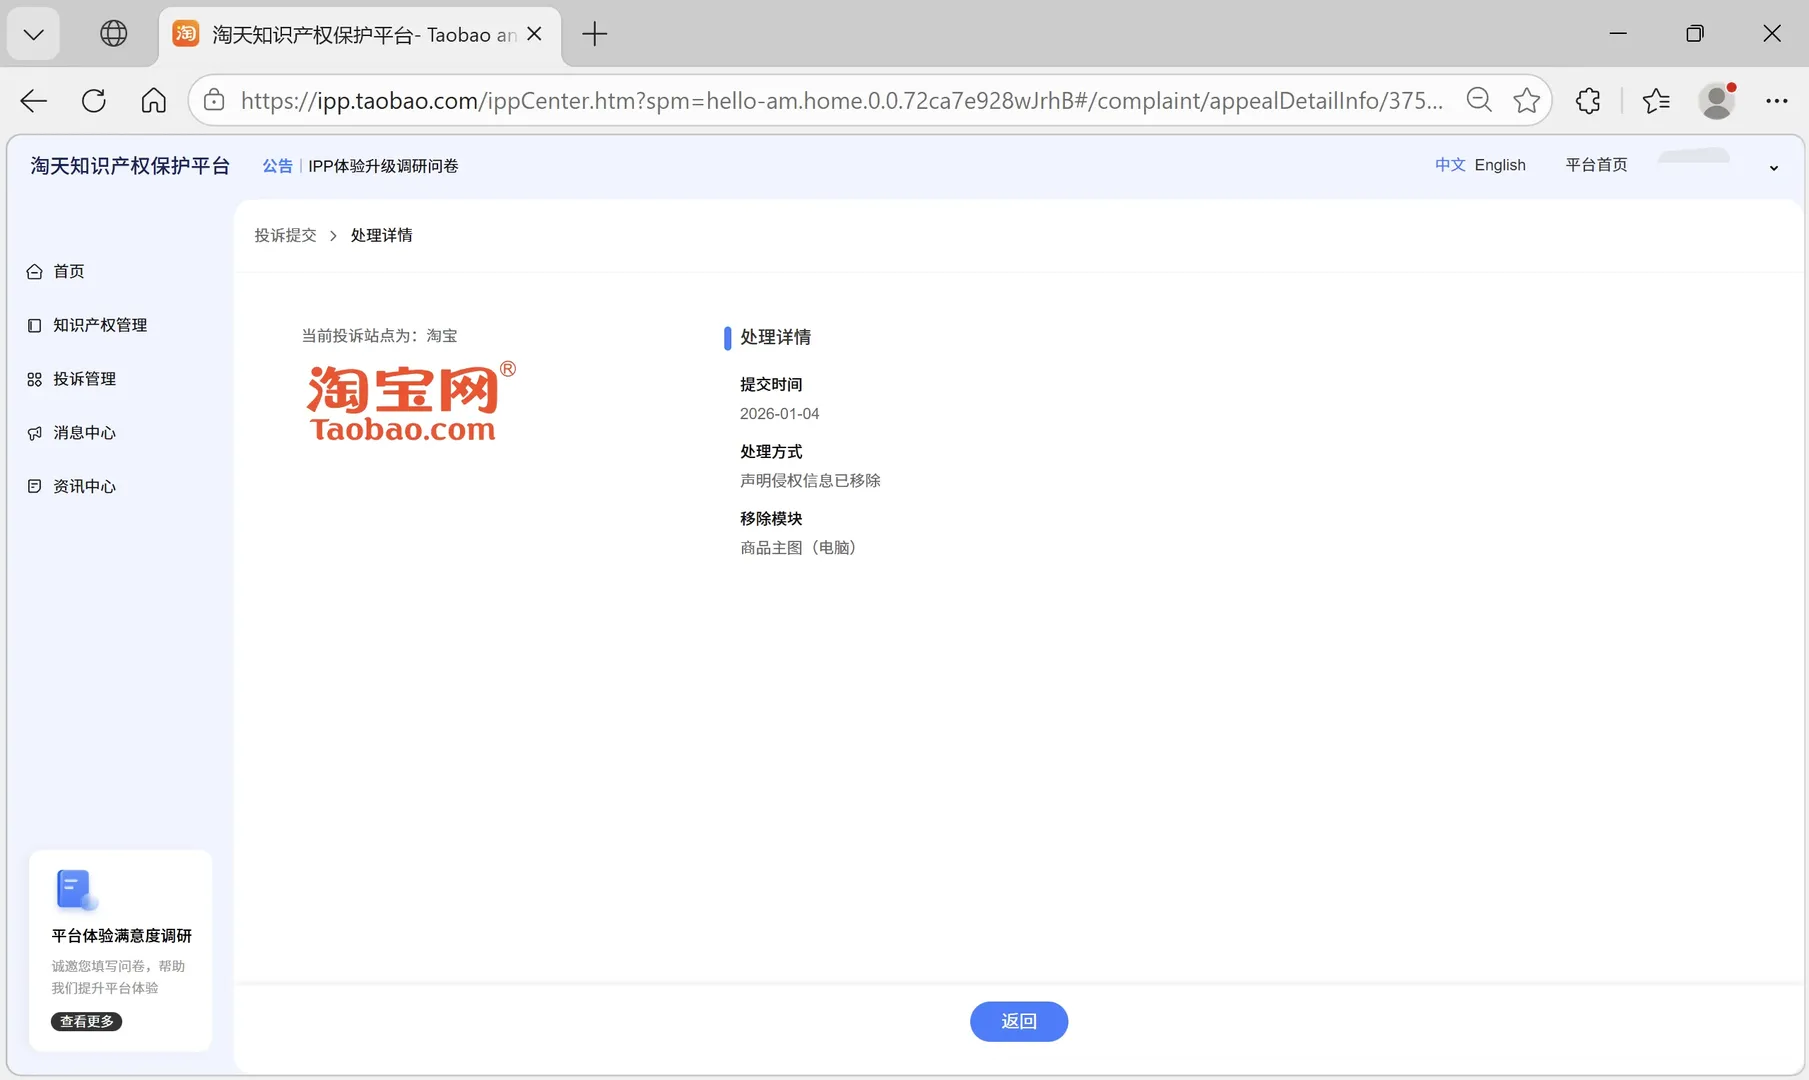Navigate to 投诉提交 breadcrumb
This screenshot has height=1080, width=1809.
pyautogui.click(x=285, y=235)
